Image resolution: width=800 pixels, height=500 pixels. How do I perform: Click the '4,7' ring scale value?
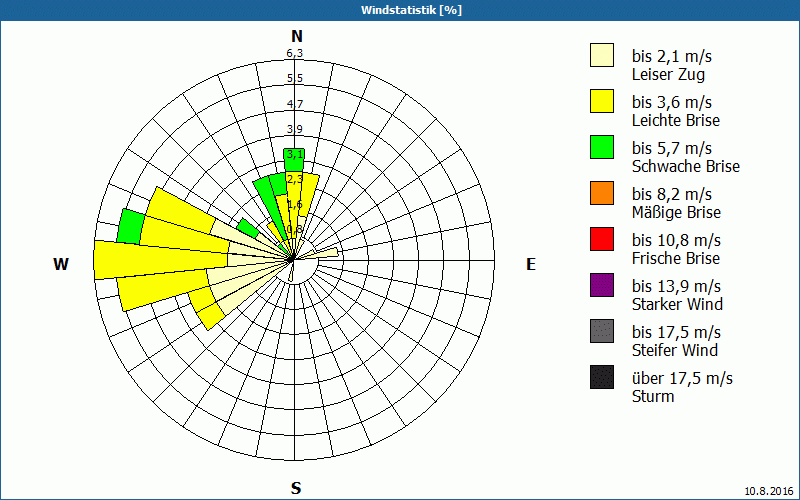[295, 104]
